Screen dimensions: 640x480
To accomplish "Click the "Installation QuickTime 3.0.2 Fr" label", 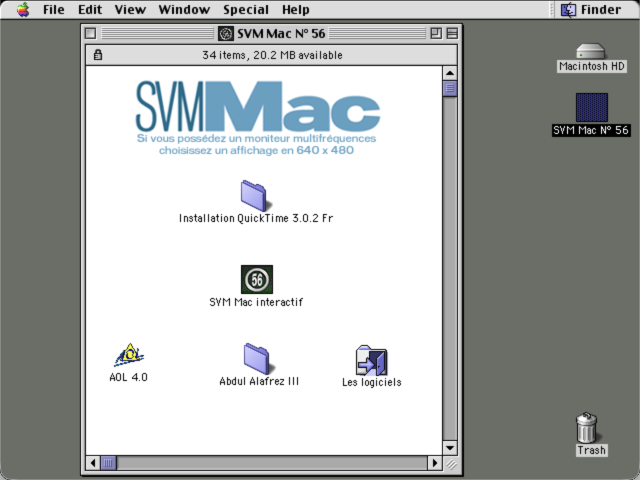I will [256, 218].
